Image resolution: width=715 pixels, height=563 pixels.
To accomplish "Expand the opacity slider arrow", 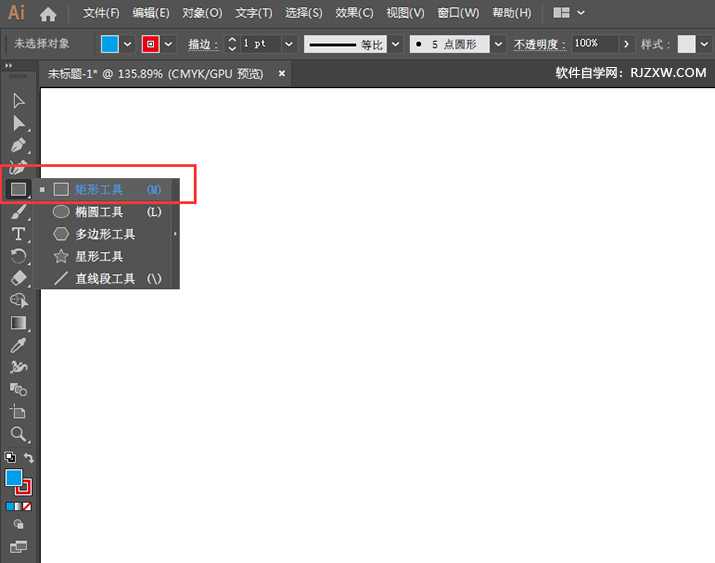I will point(626,44).
